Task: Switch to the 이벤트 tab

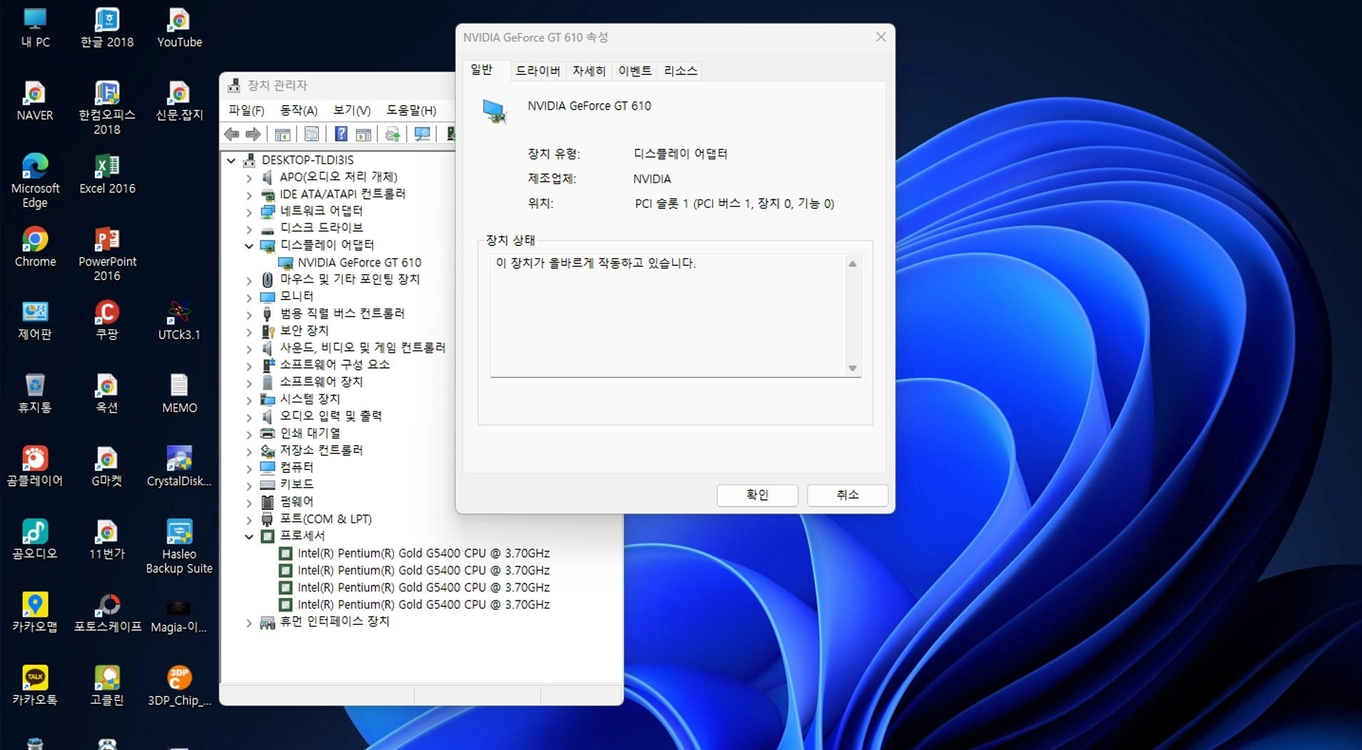Action: pos(635,71)
